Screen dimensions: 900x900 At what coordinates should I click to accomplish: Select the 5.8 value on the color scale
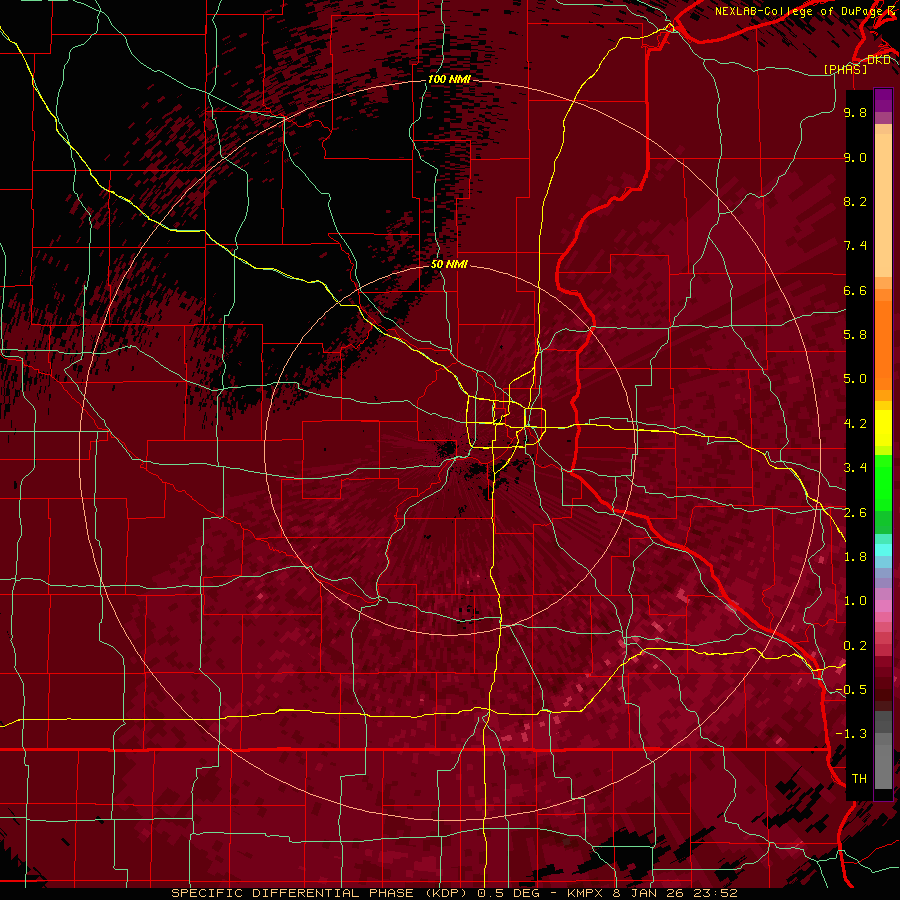pyautogui.click(x=855, y=335)
